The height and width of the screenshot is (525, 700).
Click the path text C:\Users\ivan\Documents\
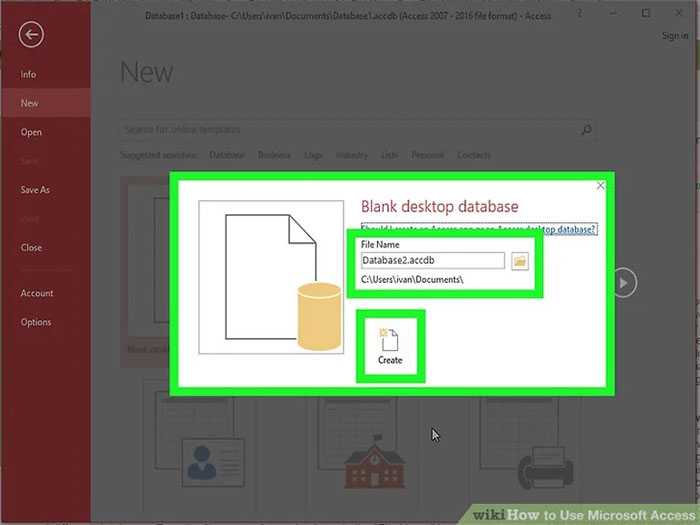pyautogui.click(x=412, y=280)
